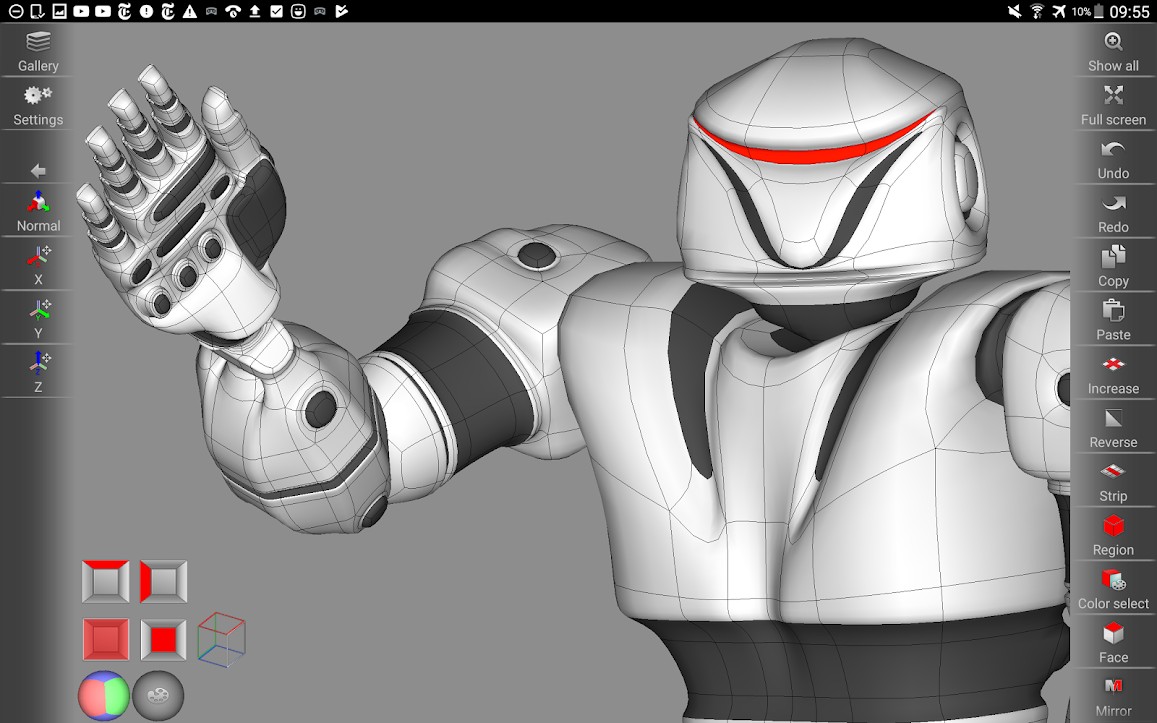Select the Y axis move tool
This screenshot has width=1157, height=723.
[38, 319]
